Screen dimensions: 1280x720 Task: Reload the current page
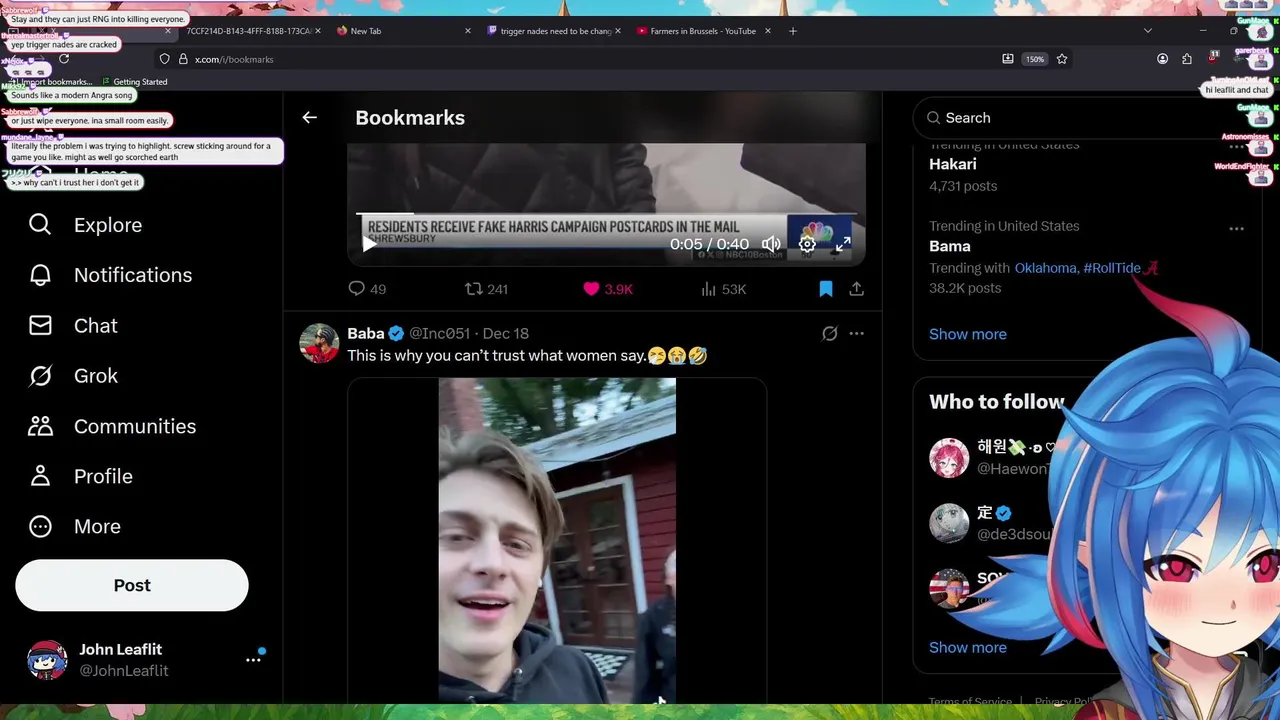64,59
